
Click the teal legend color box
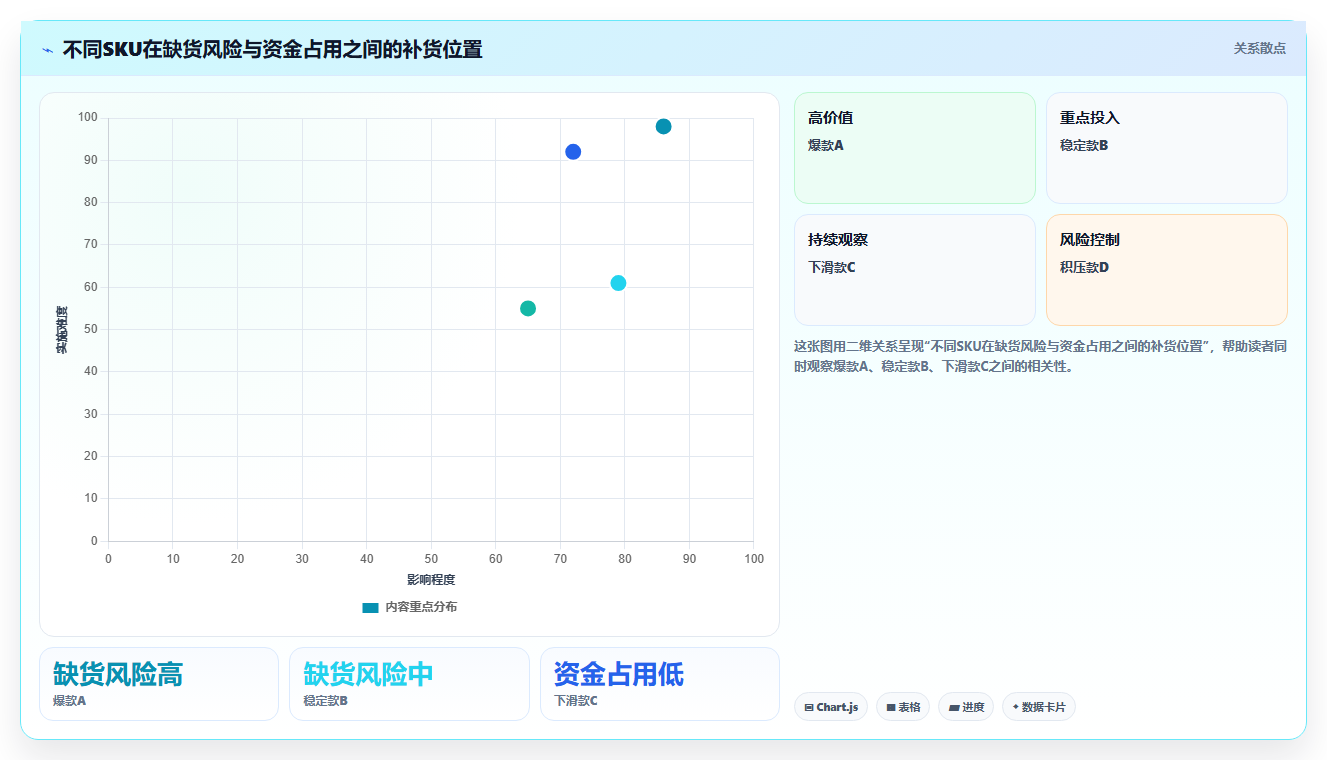pyautogui.click(x=371, y=607)
